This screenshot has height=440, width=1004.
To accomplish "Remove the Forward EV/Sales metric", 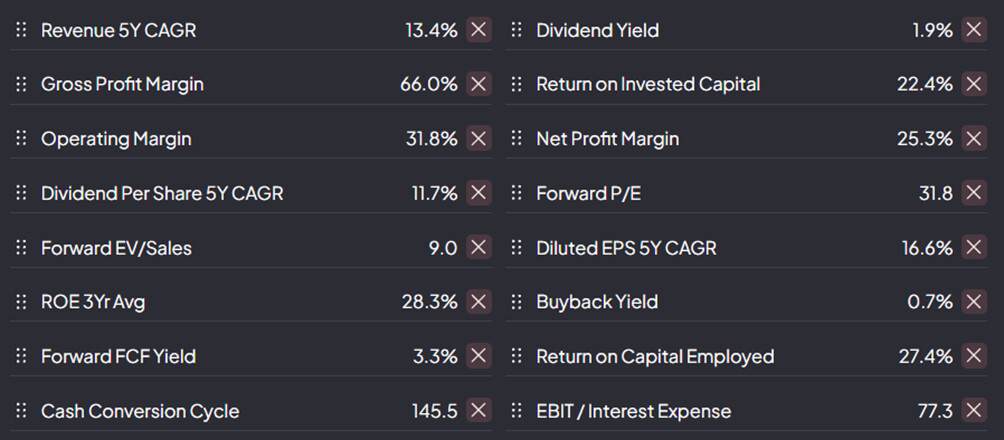I will [x=479, y=247].
